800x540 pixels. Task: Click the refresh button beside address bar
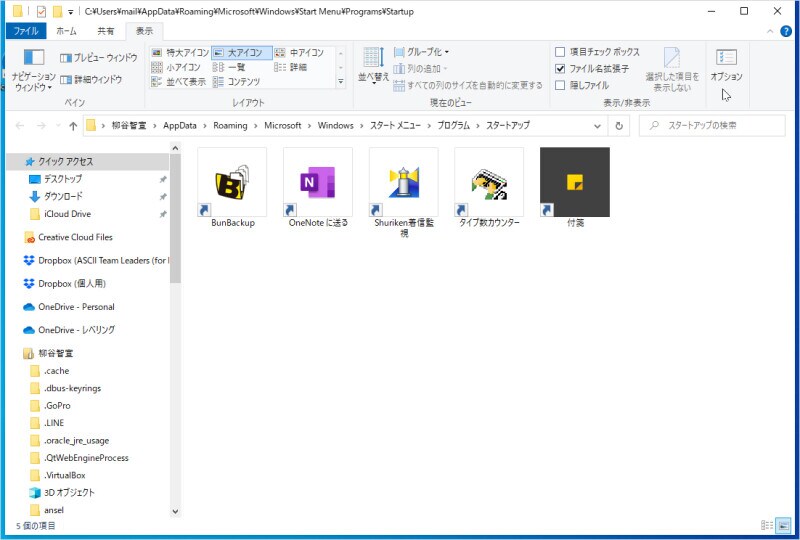(x=619, y=126)
